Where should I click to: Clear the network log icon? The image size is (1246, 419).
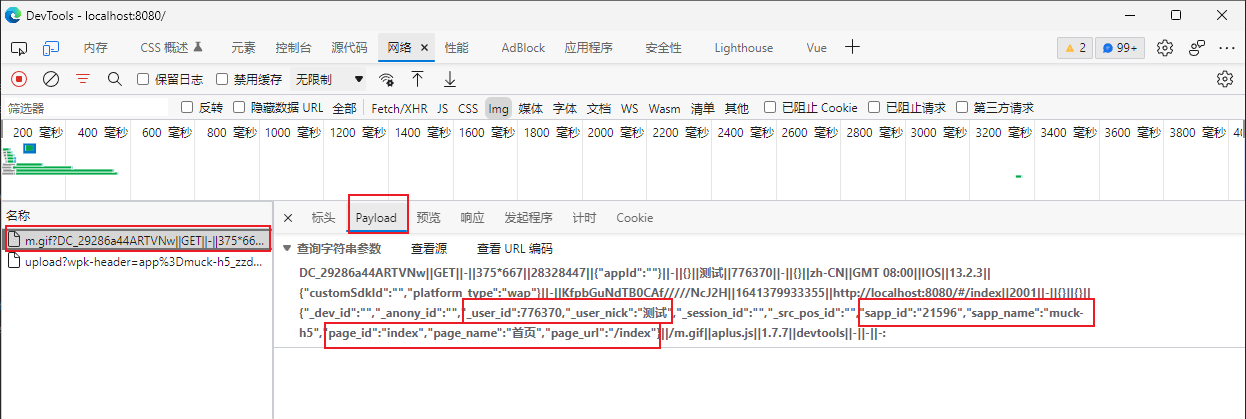tap(51, 78)
